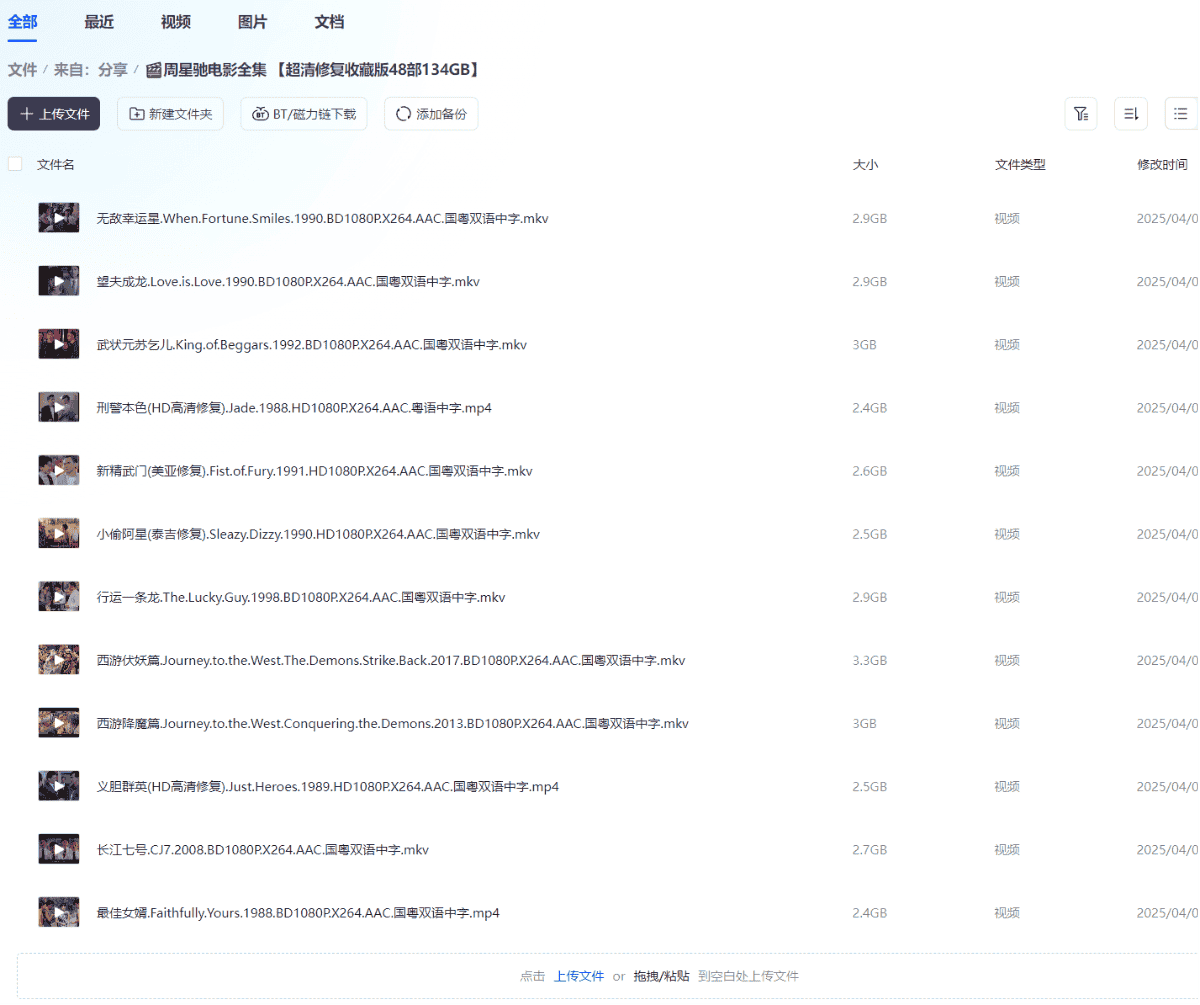Viewport: 1200px width, 1005px height.
Task: Open Fist.of.Fury.1991 file name
Action: 314,471
